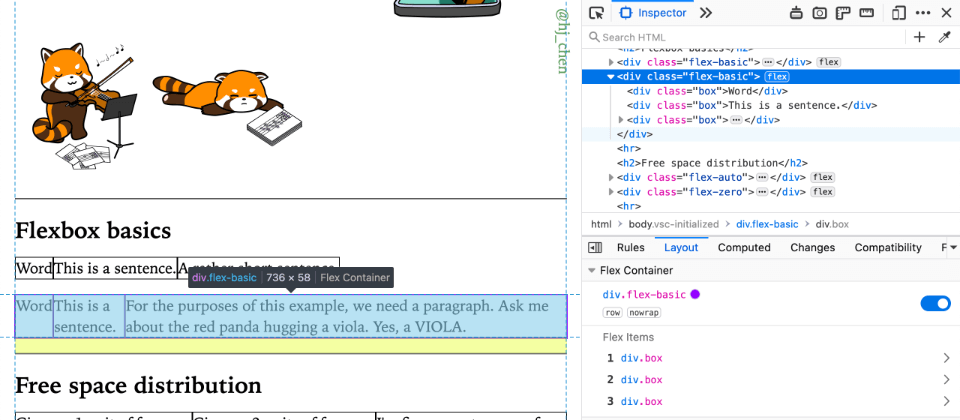Viewport: 960px width, 420px height.
Task: Change flexbox overlay purple color swatch
Action: pyautogui.click(x=695, y=294)
